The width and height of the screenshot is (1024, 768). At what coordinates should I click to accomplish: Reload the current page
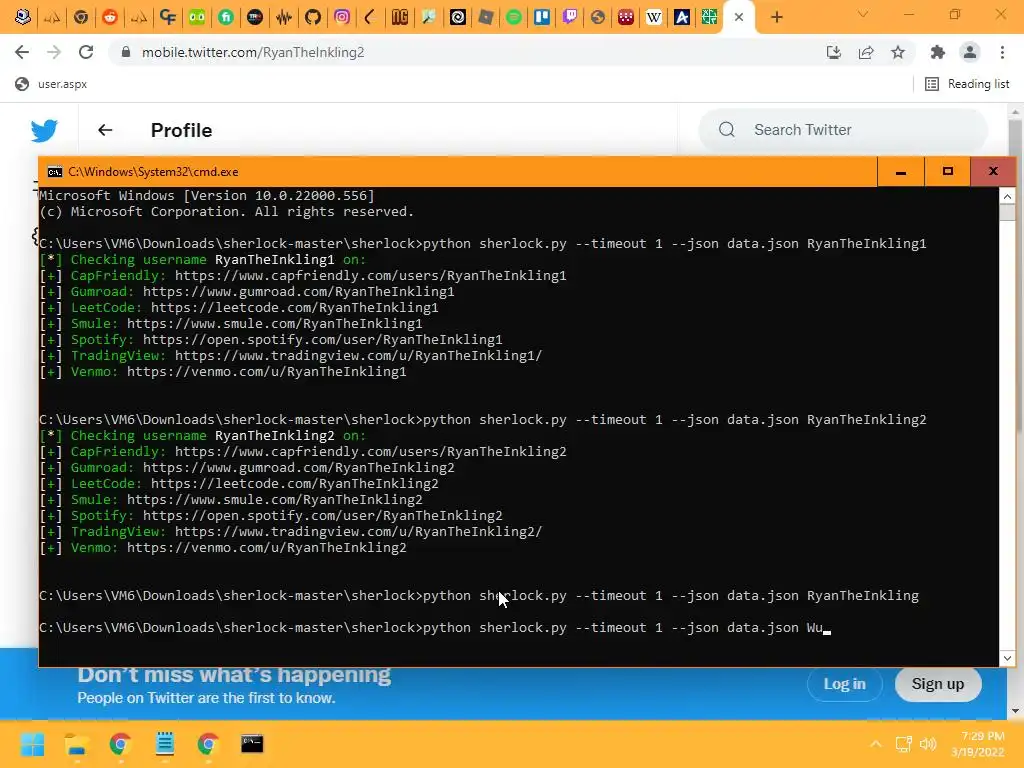click(86, 52)
